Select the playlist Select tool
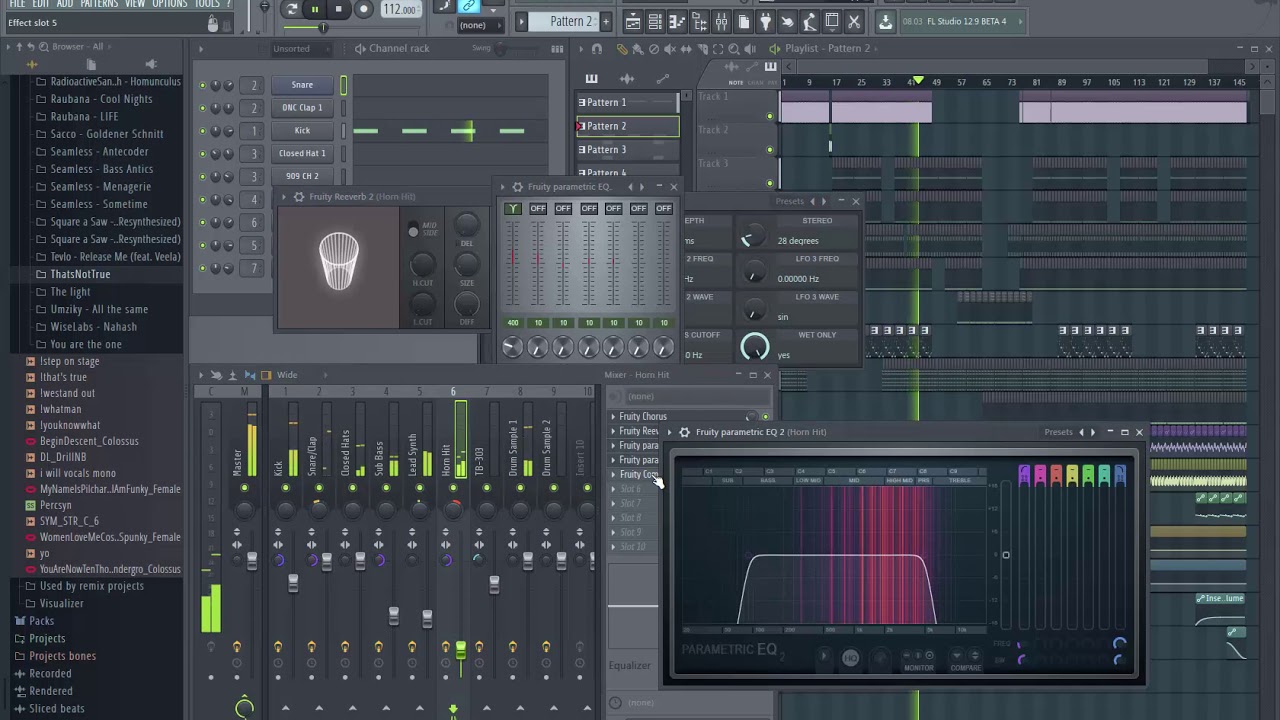This screenshot has width=1280, height=720. click(718, 48)
